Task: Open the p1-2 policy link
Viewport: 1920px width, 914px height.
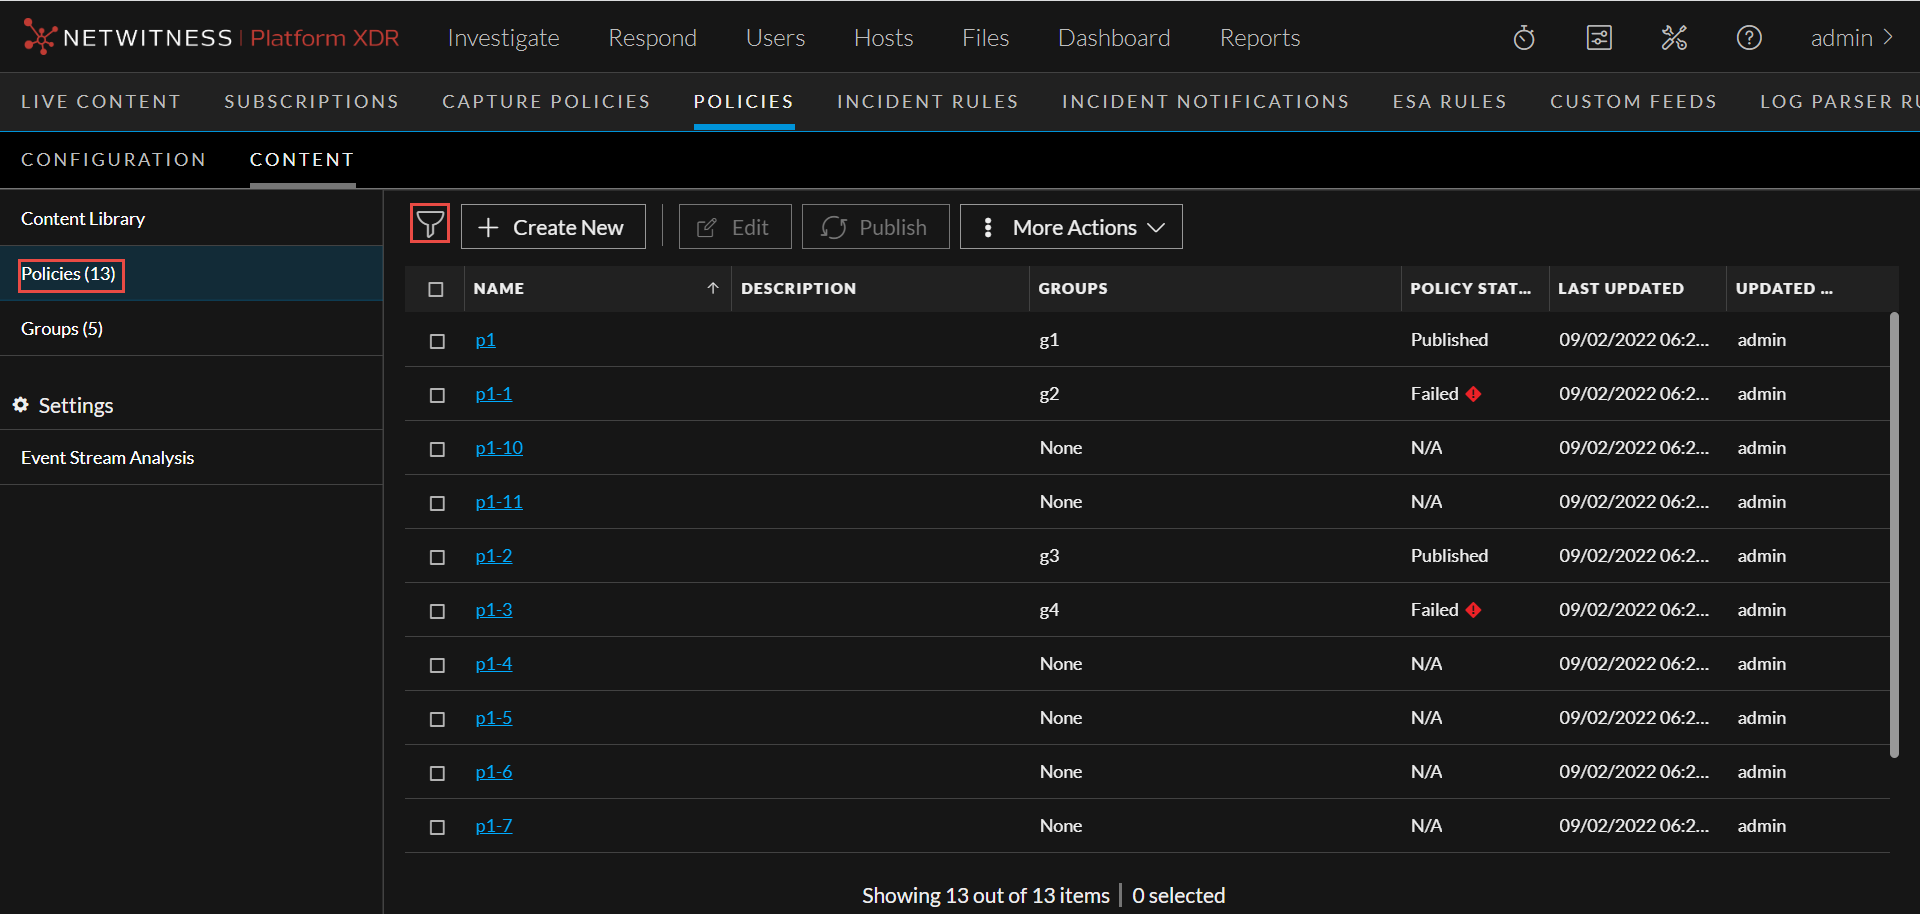Action: [494, 556]
